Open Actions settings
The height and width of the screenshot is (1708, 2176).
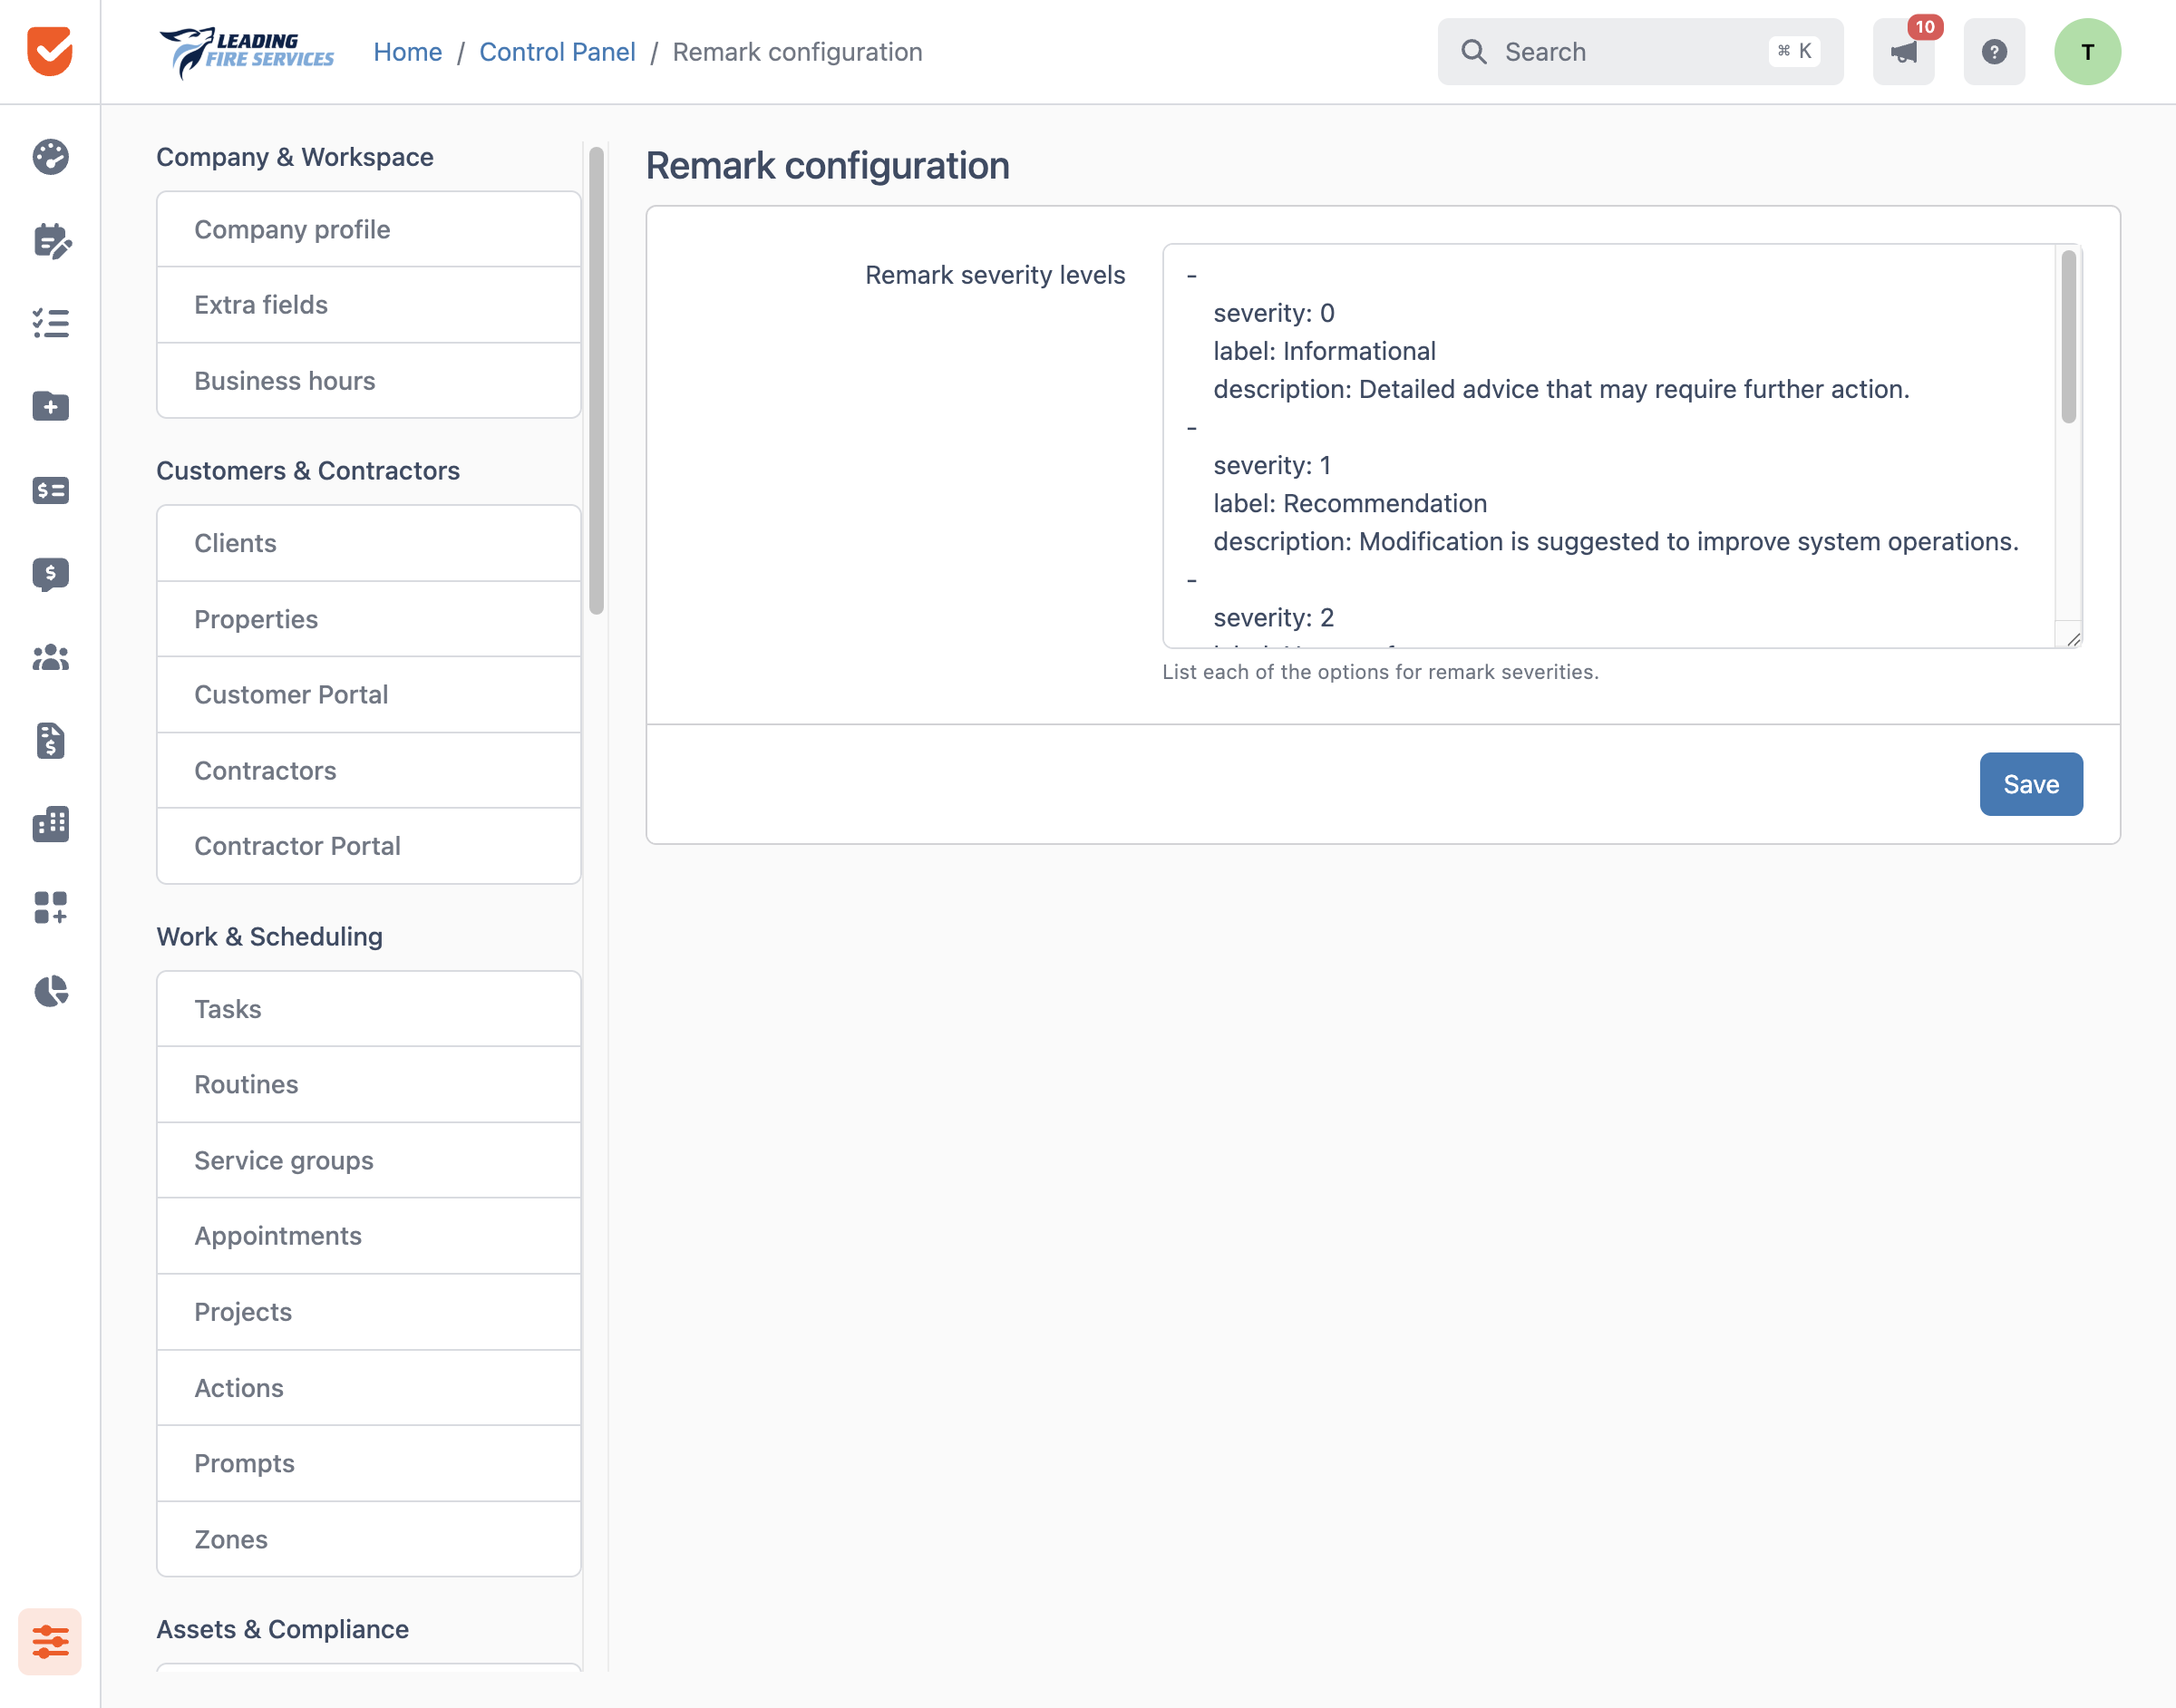(x=368, y=1388)
